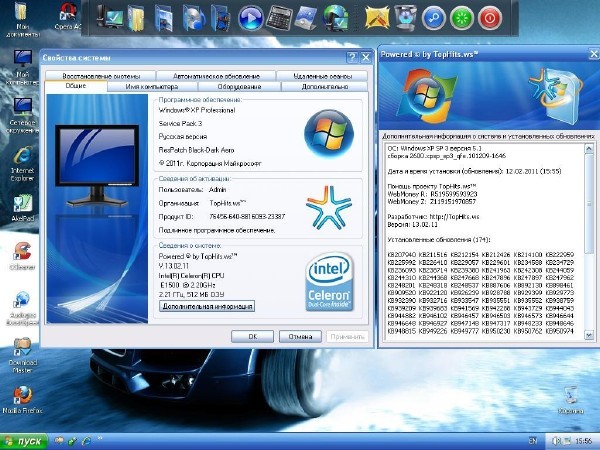Switch to the Дополнительно tab
The width and height of the screenshot is (600, 450).
[324, 86]
